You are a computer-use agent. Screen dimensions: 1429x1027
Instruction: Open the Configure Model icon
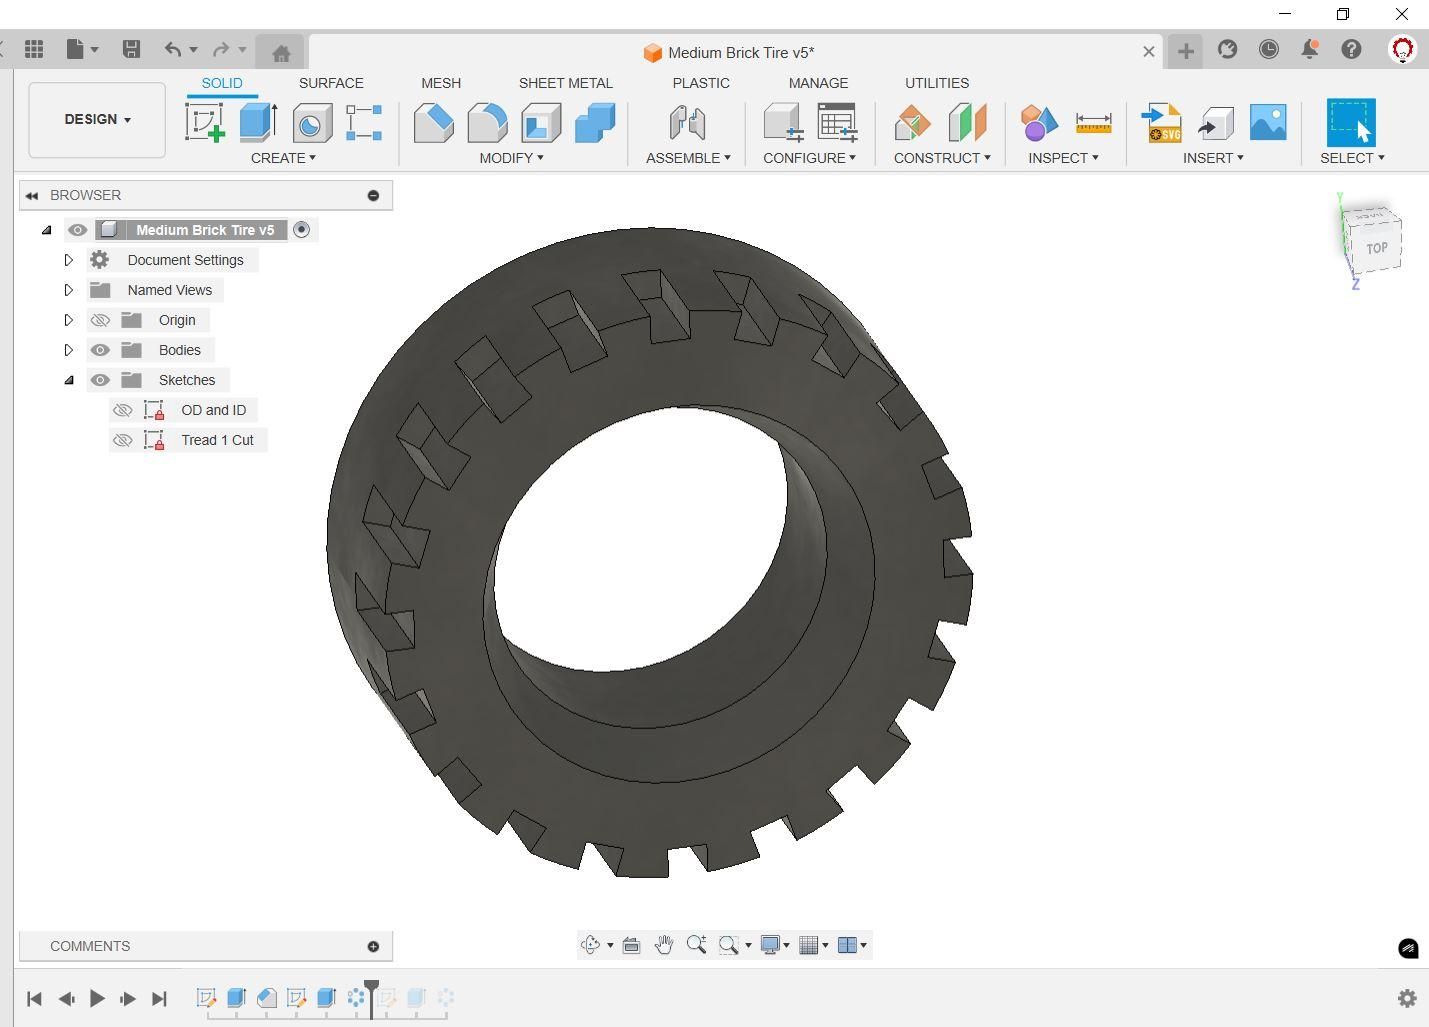784,123
